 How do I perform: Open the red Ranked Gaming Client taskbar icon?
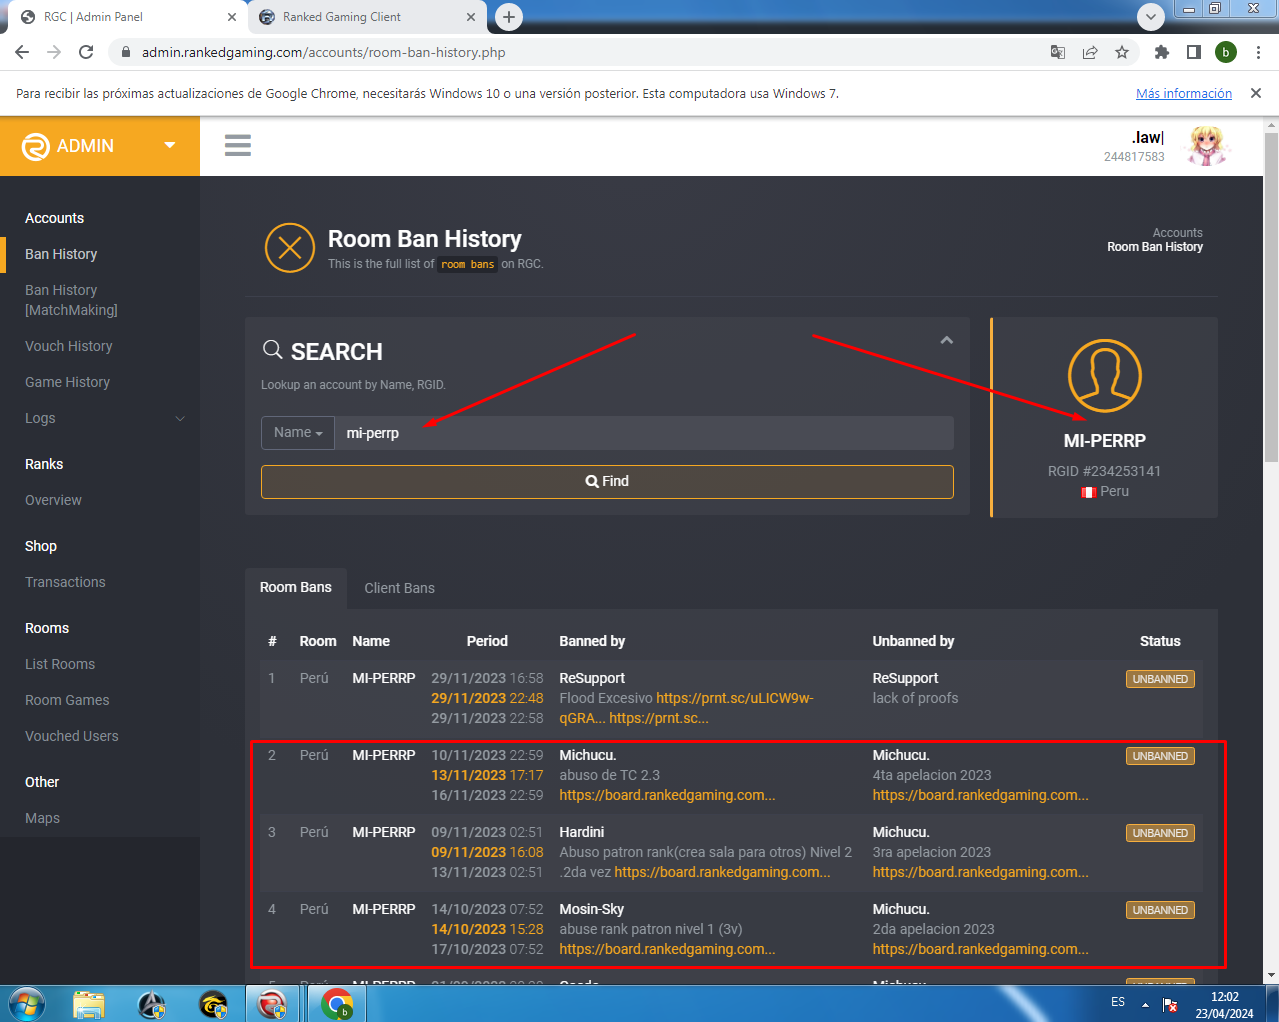[272, 1004]
